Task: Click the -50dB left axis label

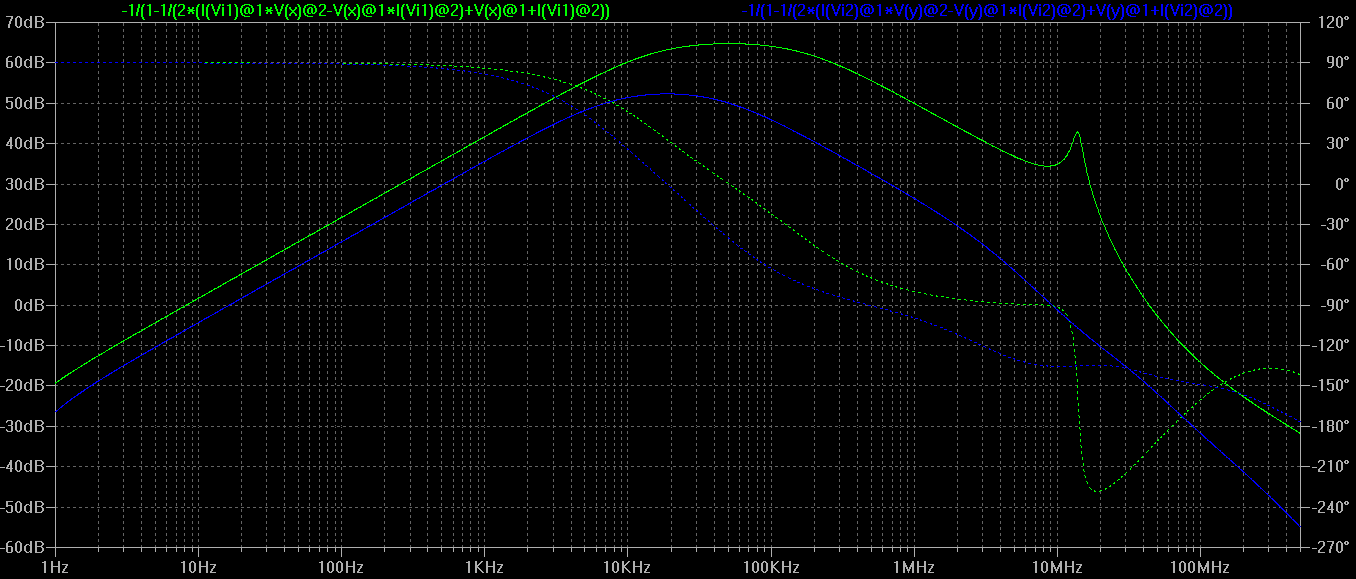Action: (23, 507)
